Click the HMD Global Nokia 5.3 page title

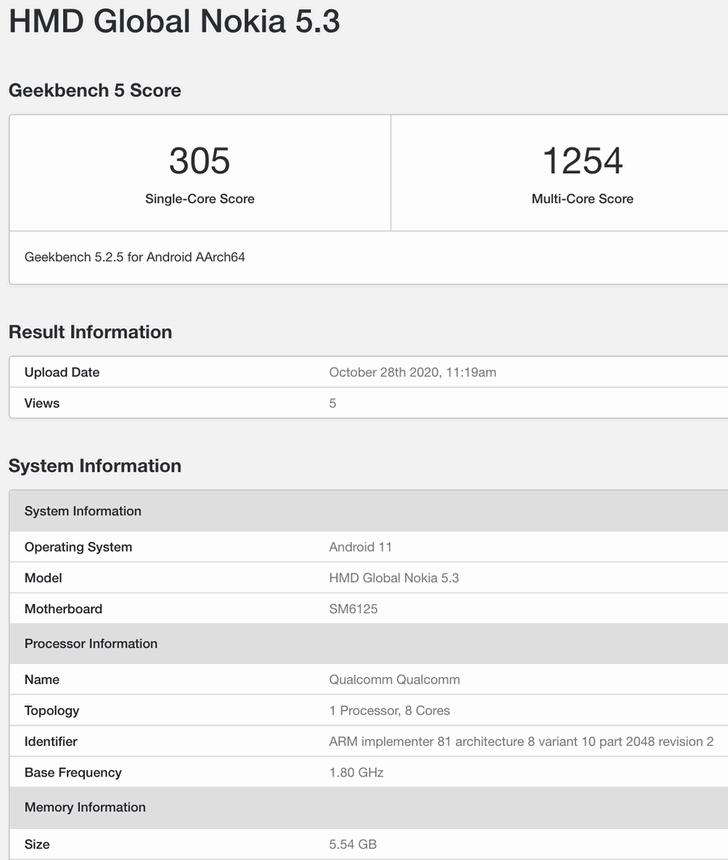coord(174,21)
